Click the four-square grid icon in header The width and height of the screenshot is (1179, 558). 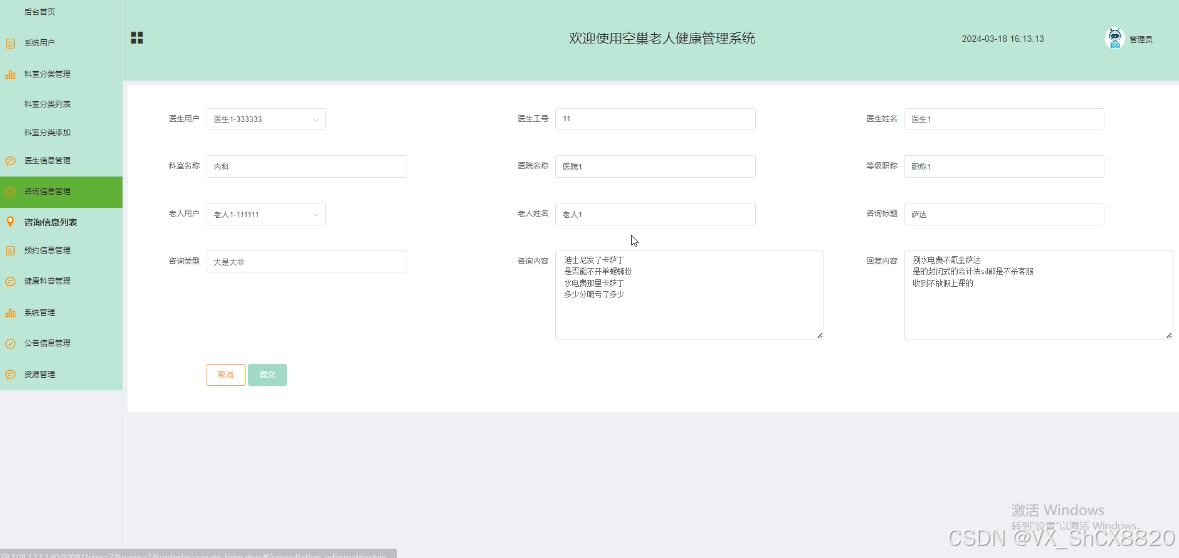click(137, 38)
